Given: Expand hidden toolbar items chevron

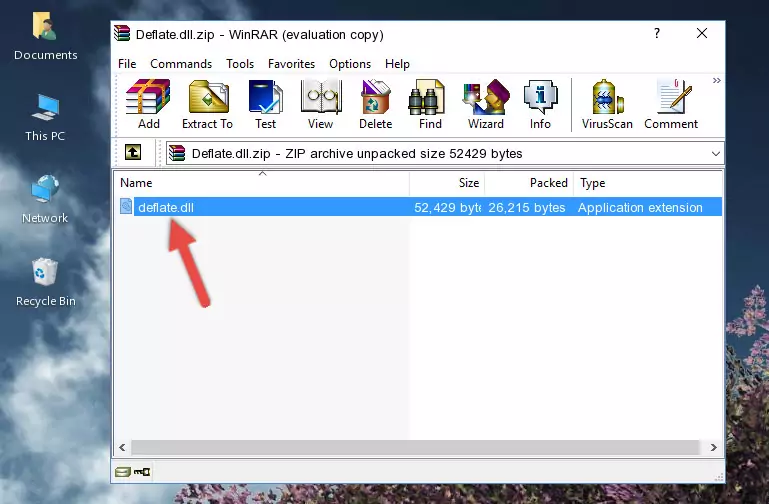Looking at the screenshot, I should point(717,80).
